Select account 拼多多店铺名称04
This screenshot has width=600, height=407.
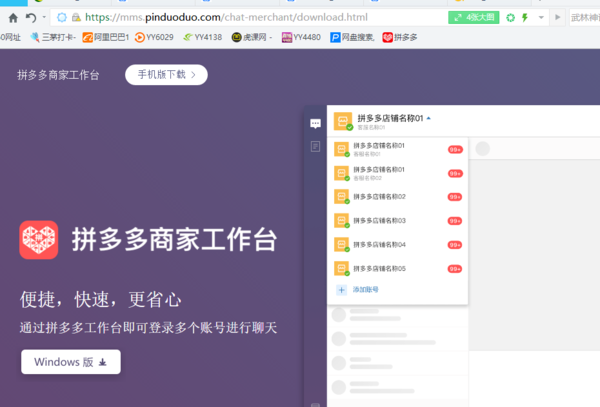click(x=398, y=245)
